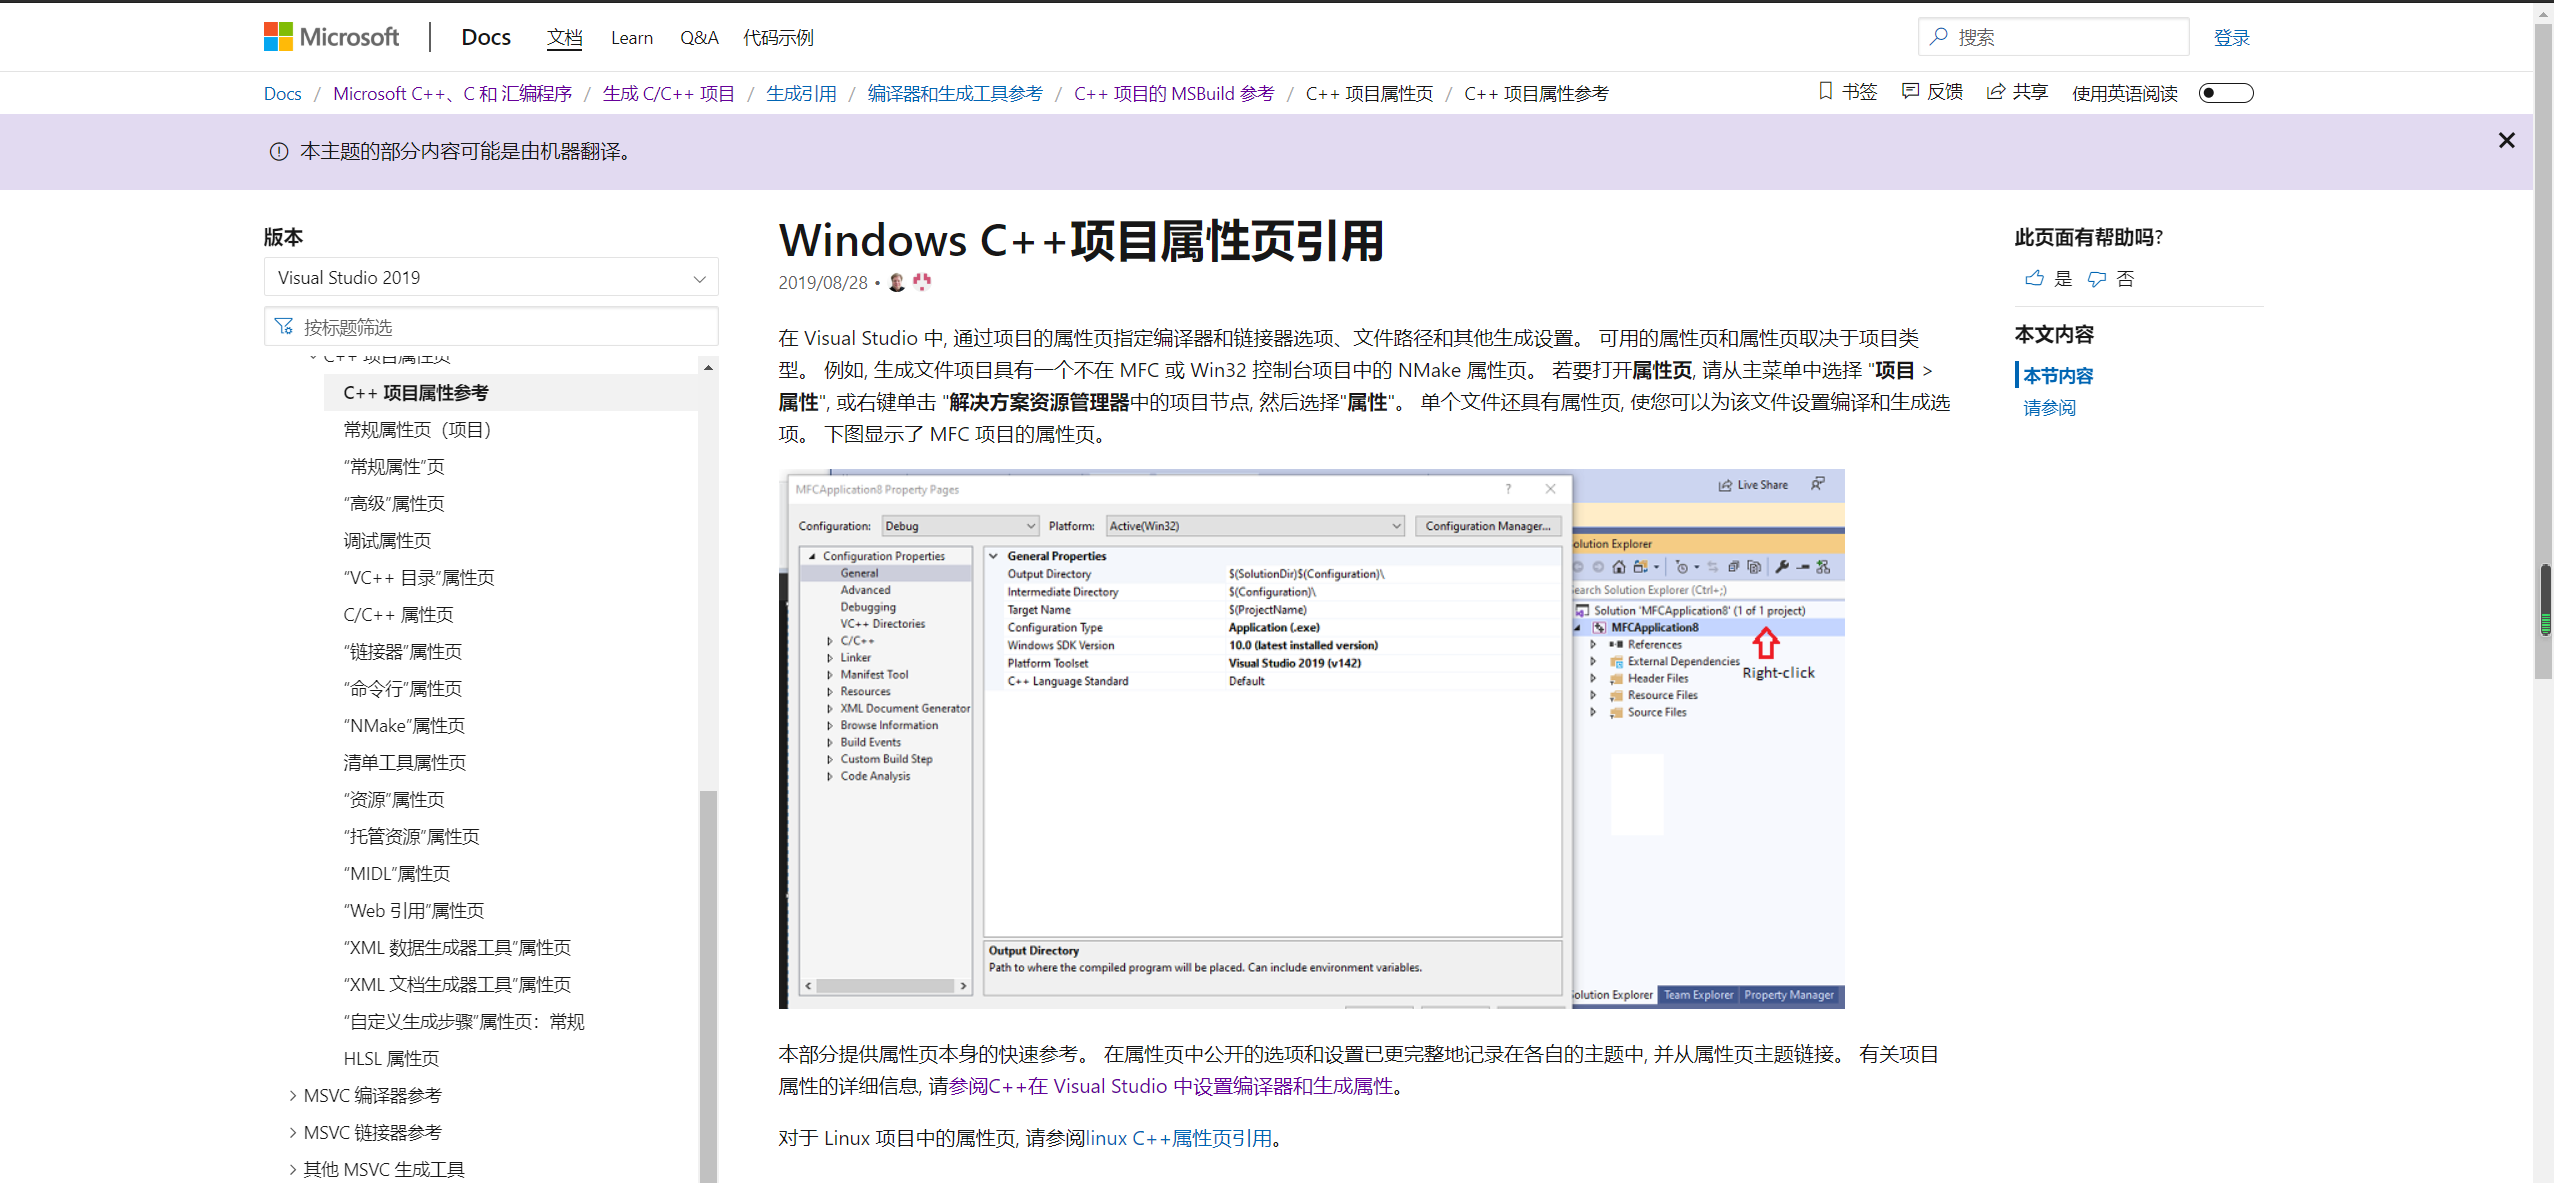2554x1183 pixels.
Task: Open 清单工具属性页 in sidebar
Action: tap(404, 762)
